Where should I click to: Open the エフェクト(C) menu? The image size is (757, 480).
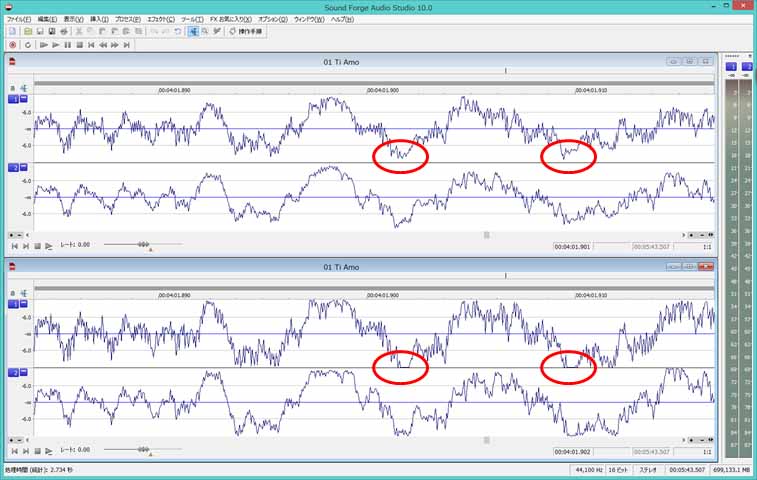(x=161, y=19)
